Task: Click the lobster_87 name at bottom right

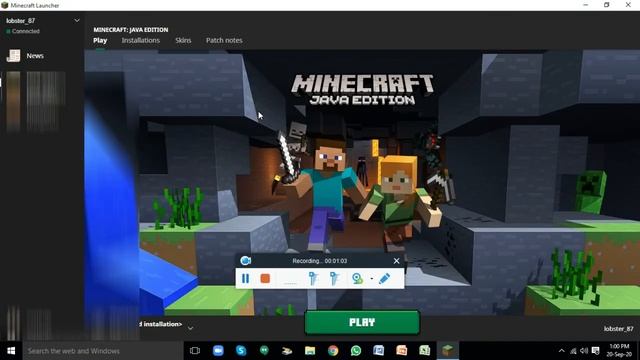Action: [x=619, y=329]
